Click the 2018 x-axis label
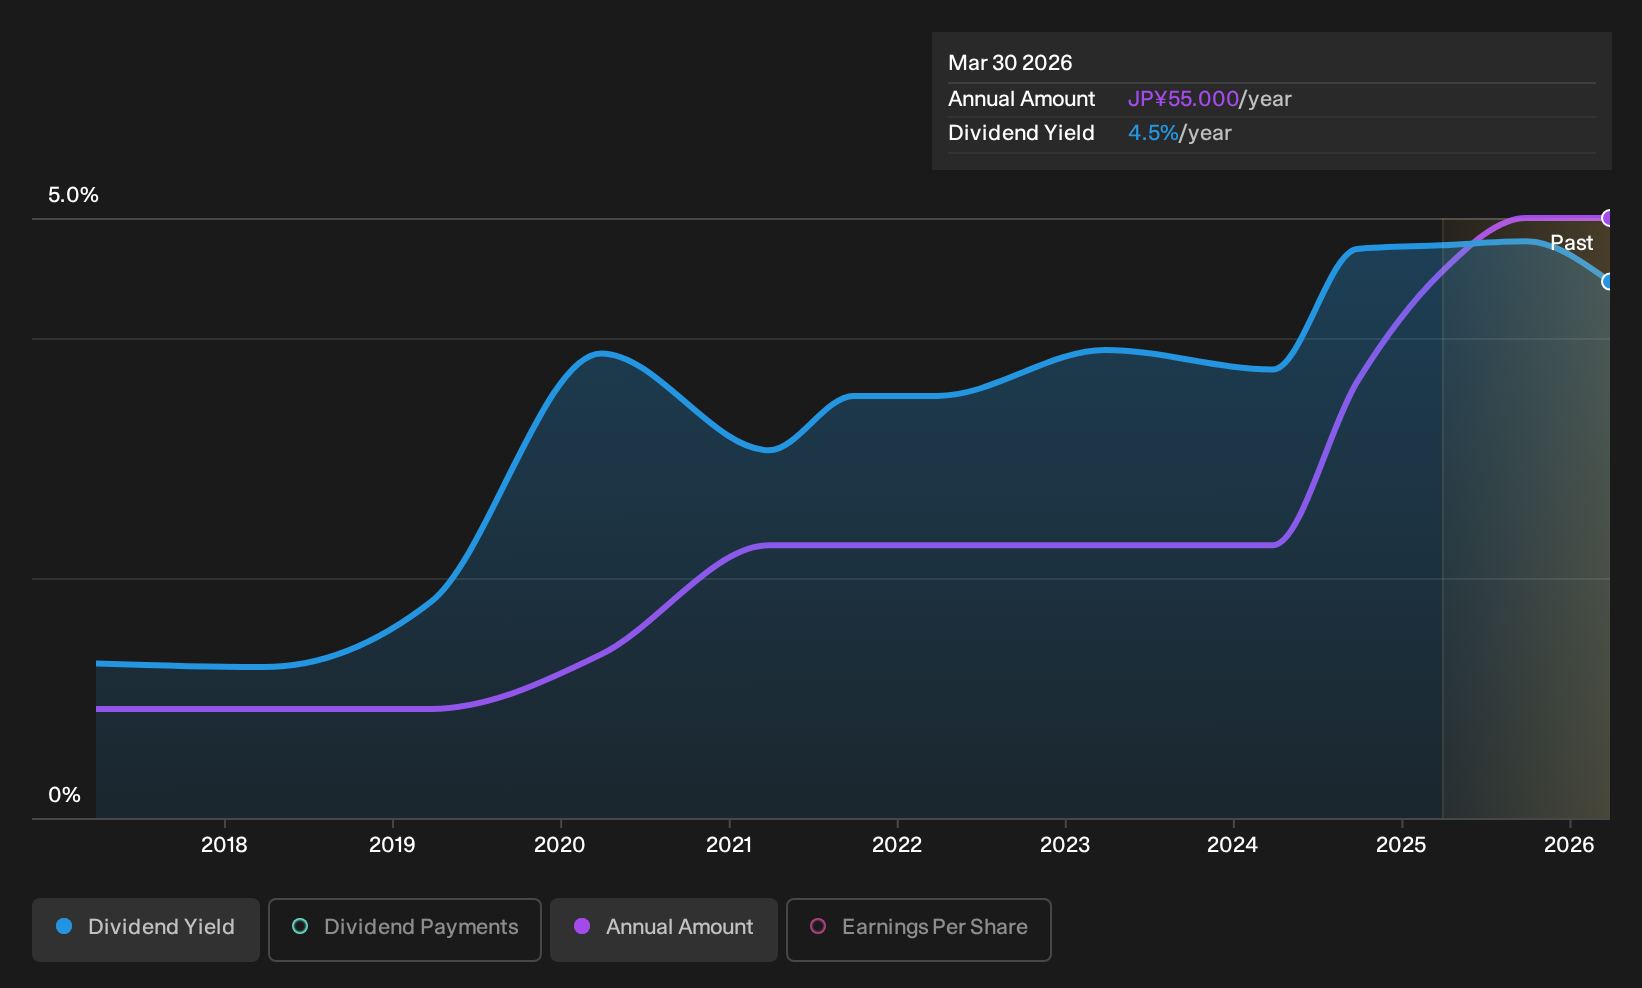 point(224,845)
